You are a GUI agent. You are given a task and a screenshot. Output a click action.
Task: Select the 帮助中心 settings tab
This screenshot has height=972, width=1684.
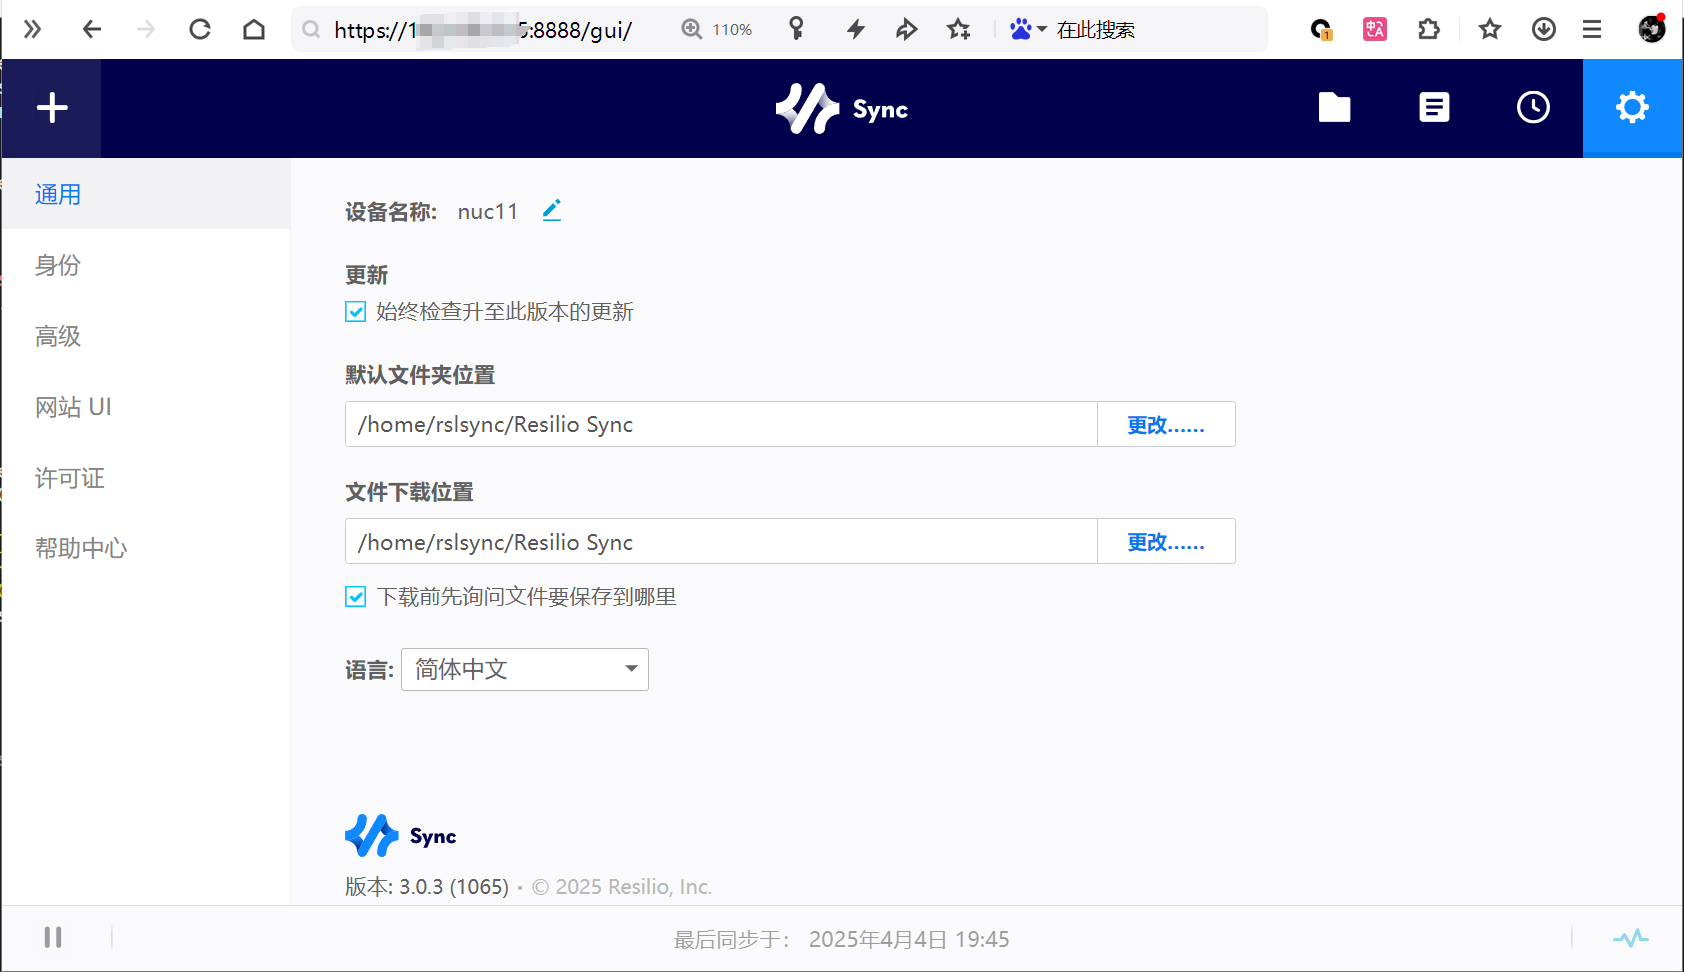[x=146, y=548]
